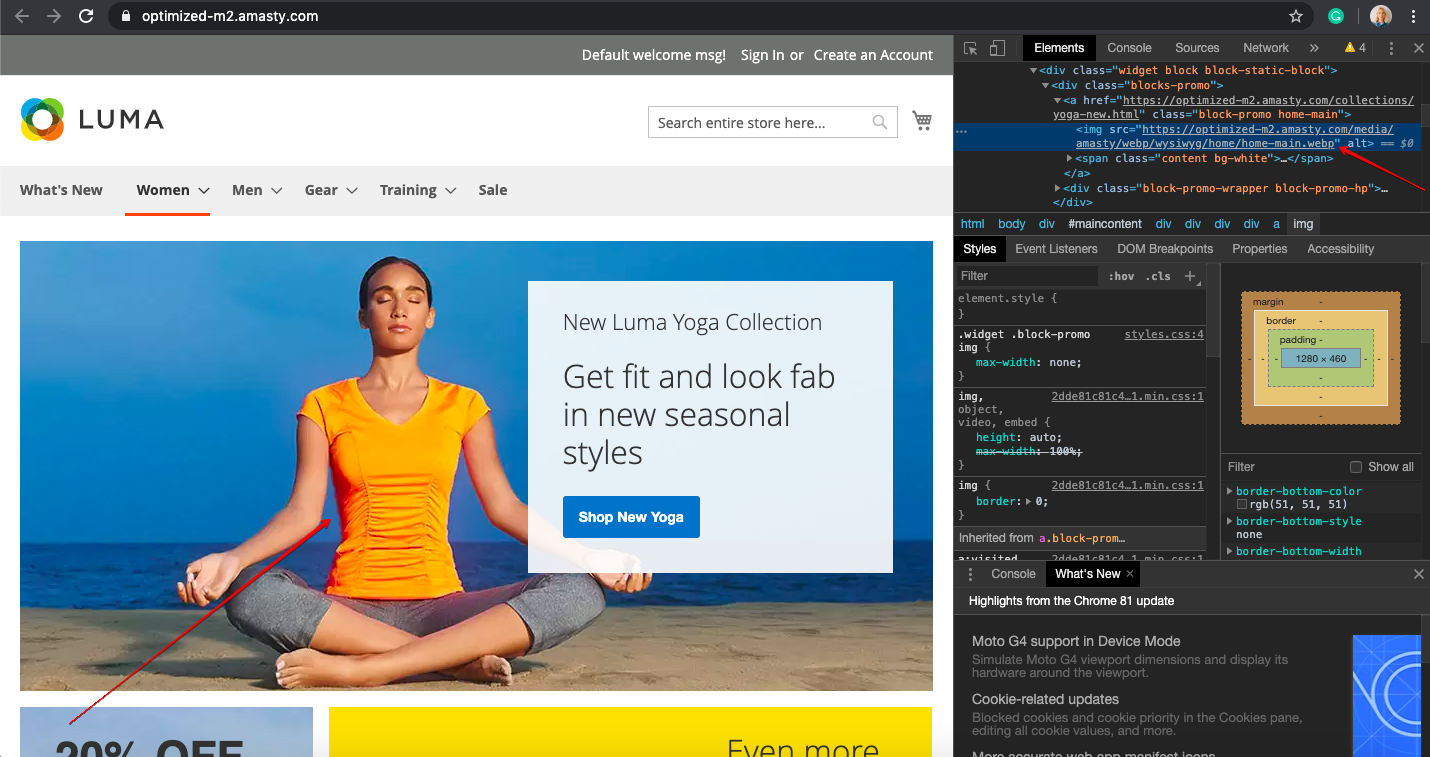Open the shopping cart icon
This screenshot has width=1430, height=757.
922,121
